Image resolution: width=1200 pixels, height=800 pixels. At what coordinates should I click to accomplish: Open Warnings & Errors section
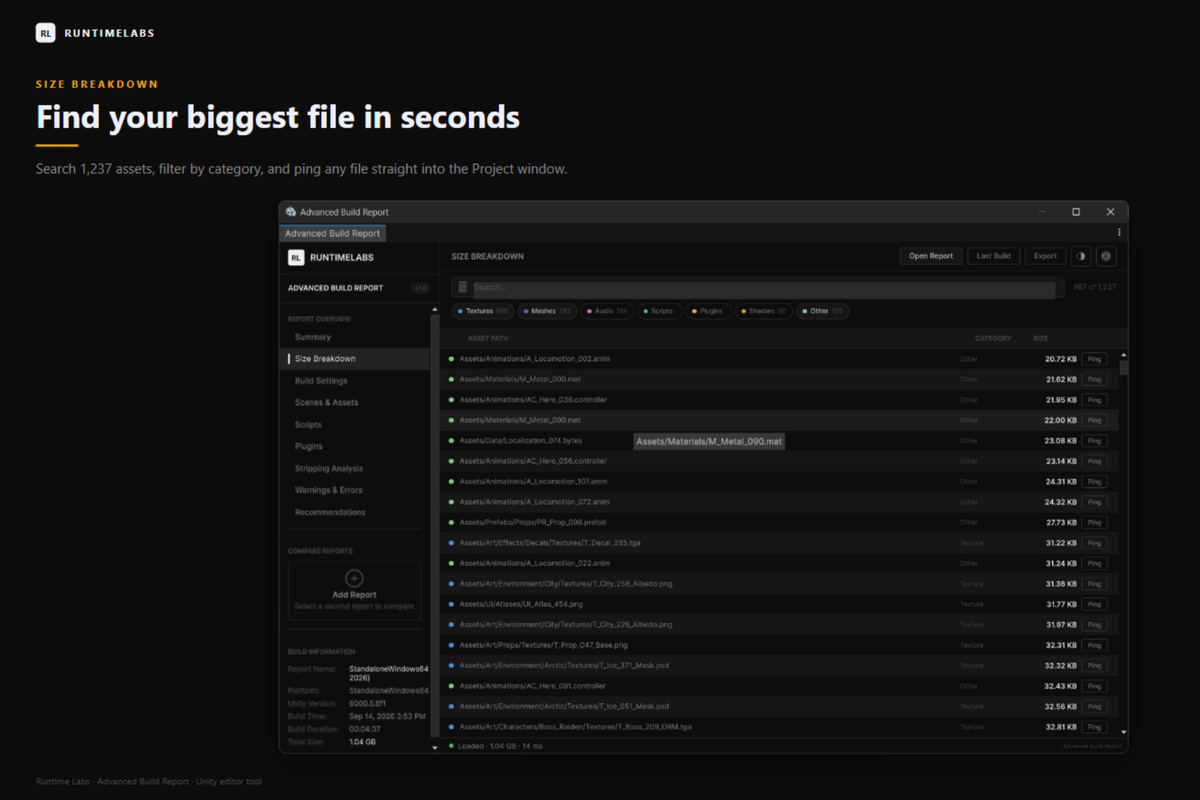355,490
